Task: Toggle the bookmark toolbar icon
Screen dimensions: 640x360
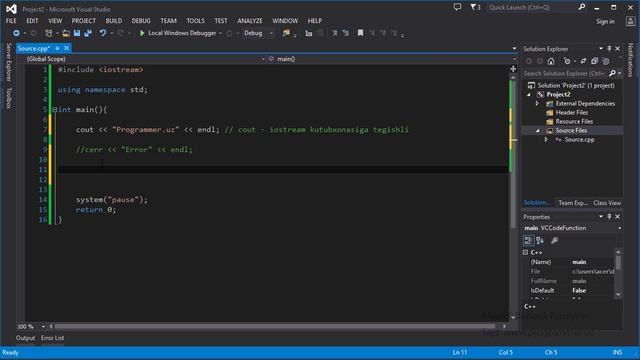Action: [x=360, y=33]
